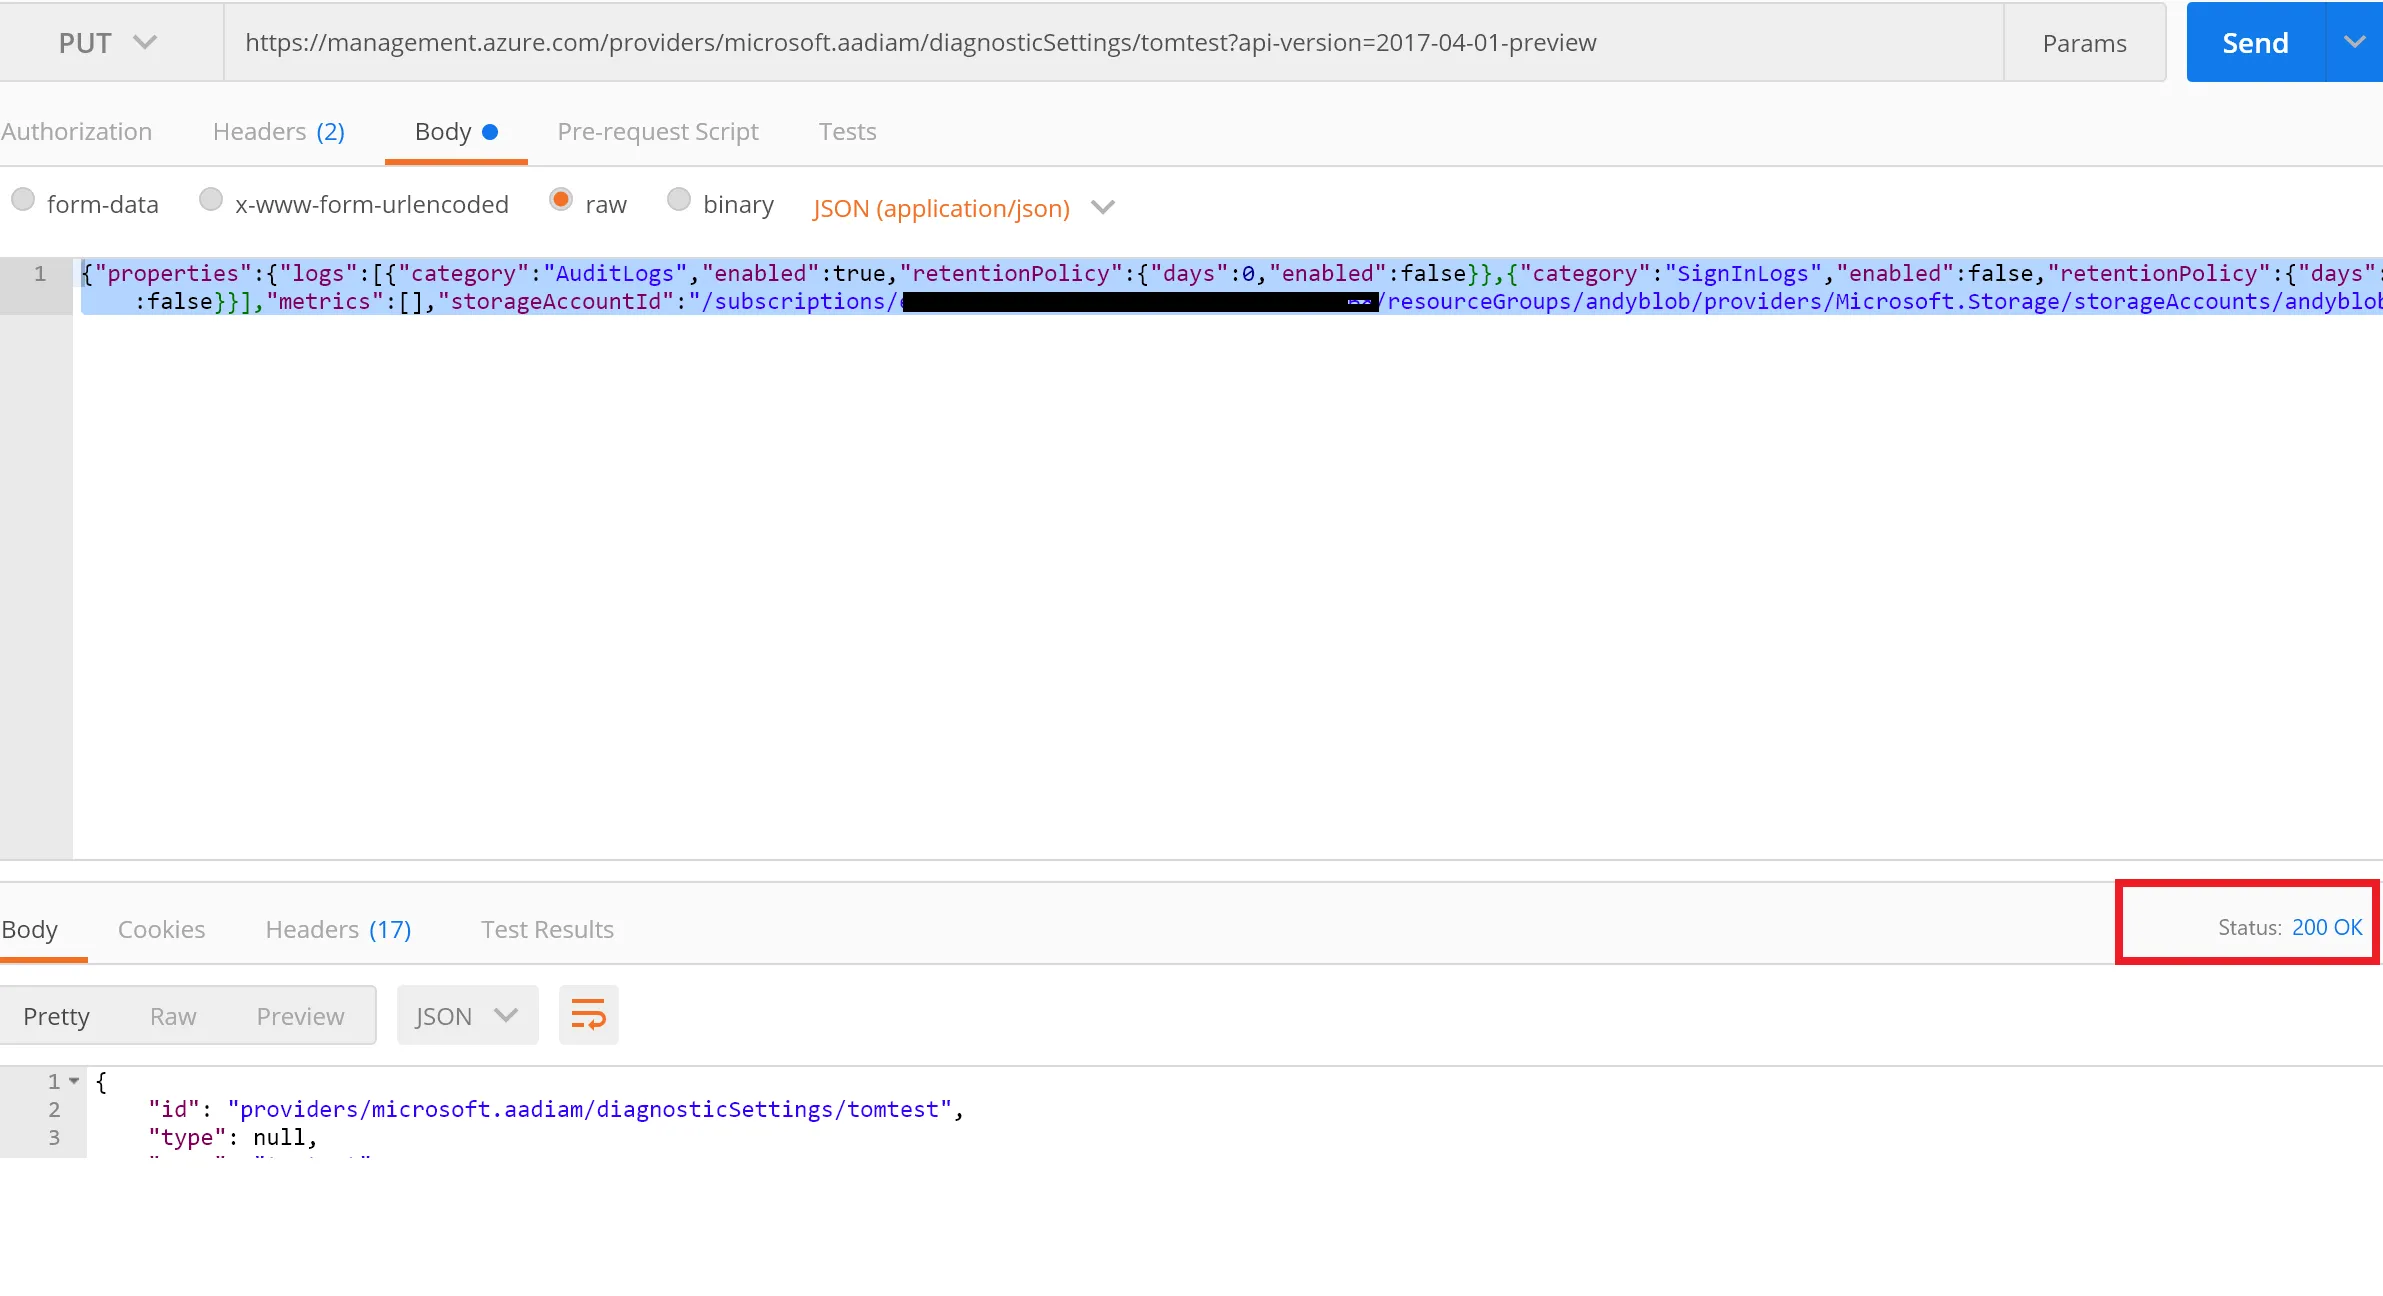This screenshot has height=1296, width=2383.
Task: View the Test Results tab
Action: coord(547,930)
